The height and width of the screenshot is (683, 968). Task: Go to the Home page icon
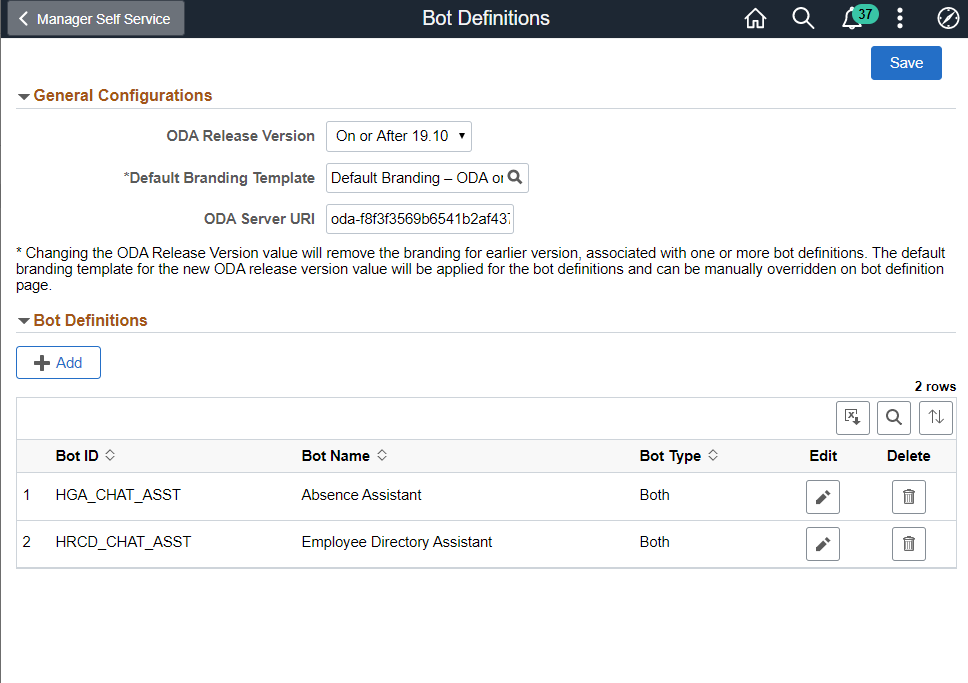click(x=755, y=19)
